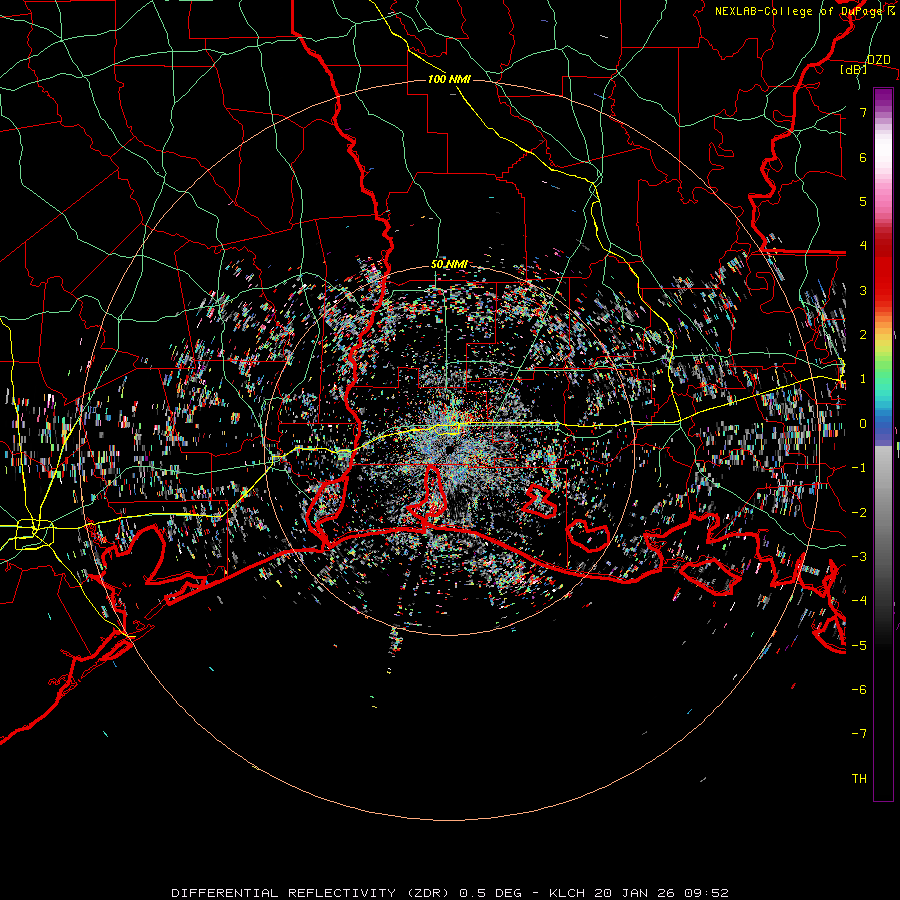Click the 4 dB tick on the color scale
900x900 pixels.
pos(863,246)
